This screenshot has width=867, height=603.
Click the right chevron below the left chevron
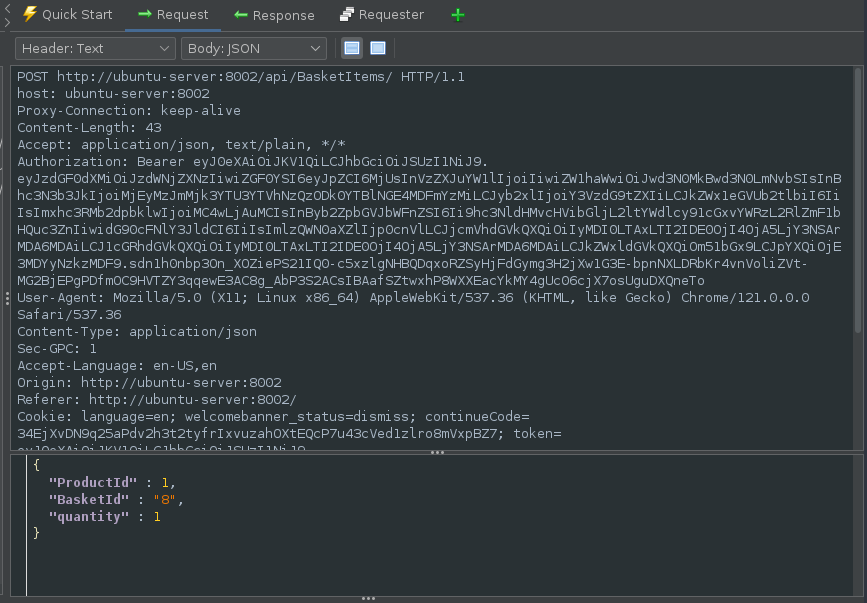click(x=7, y=22)
